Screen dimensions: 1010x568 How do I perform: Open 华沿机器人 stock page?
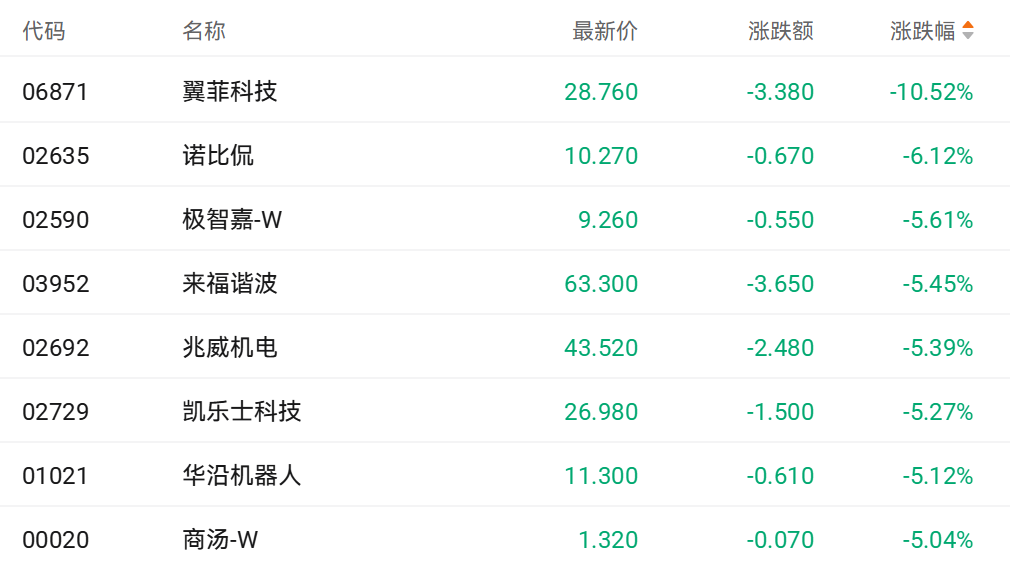[x=505, y=475]
